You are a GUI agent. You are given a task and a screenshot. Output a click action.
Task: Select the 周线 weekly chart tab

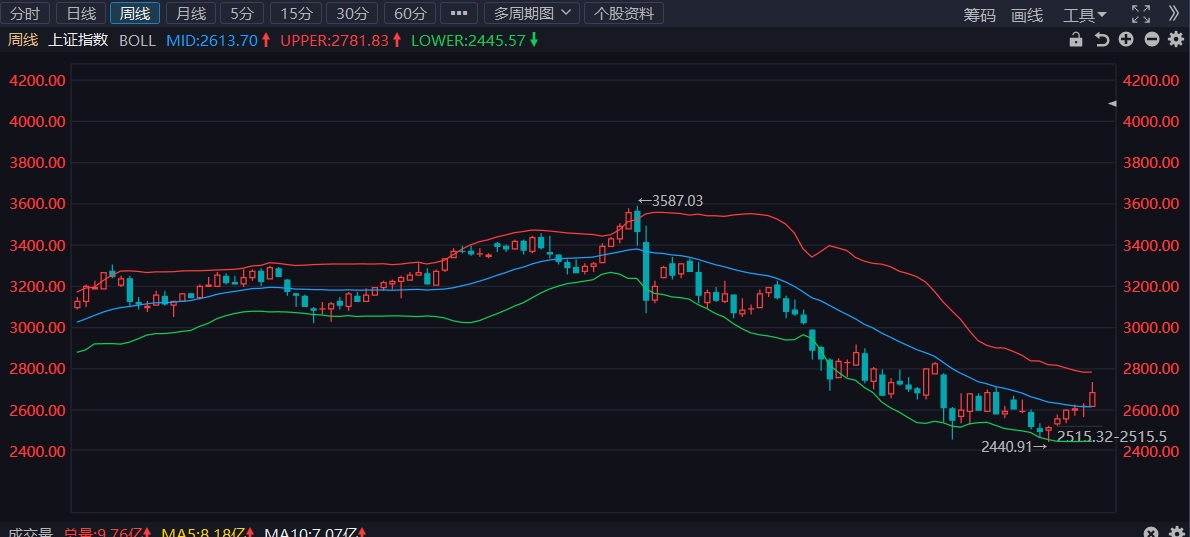[x=135, y=13]
